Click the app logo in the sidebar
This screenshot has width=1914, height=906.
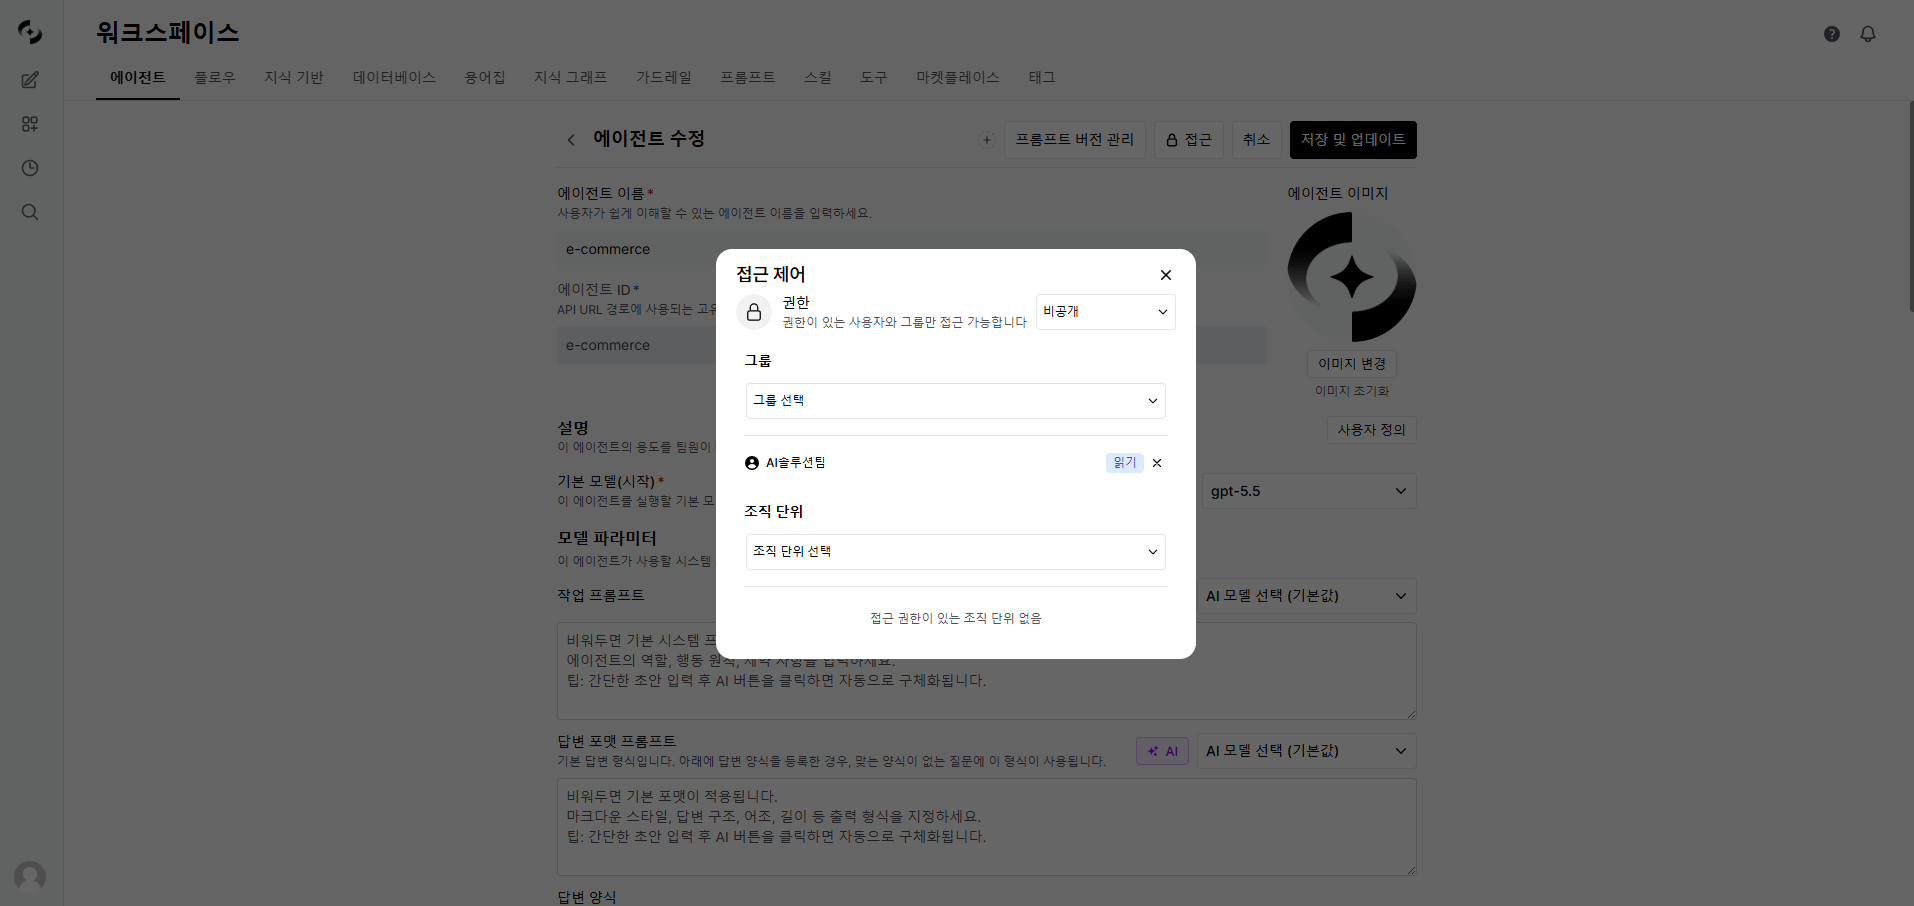click(30, 32)
